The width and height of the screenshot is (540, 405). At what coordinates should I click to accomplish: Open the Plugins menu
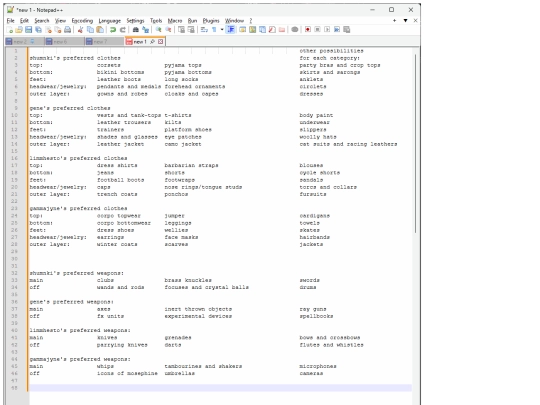coord(211,21)
